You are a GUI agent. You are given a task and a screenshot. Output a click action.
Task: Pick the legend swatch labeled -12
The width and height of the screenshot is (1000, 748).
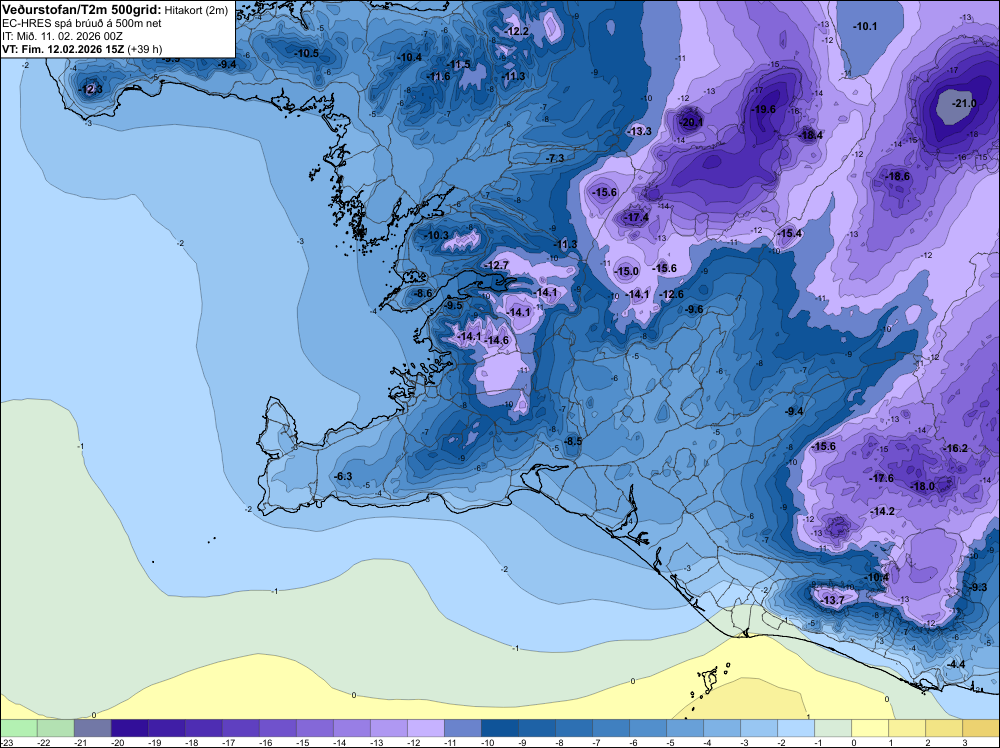pyautogui.click(x=425, y=728)
